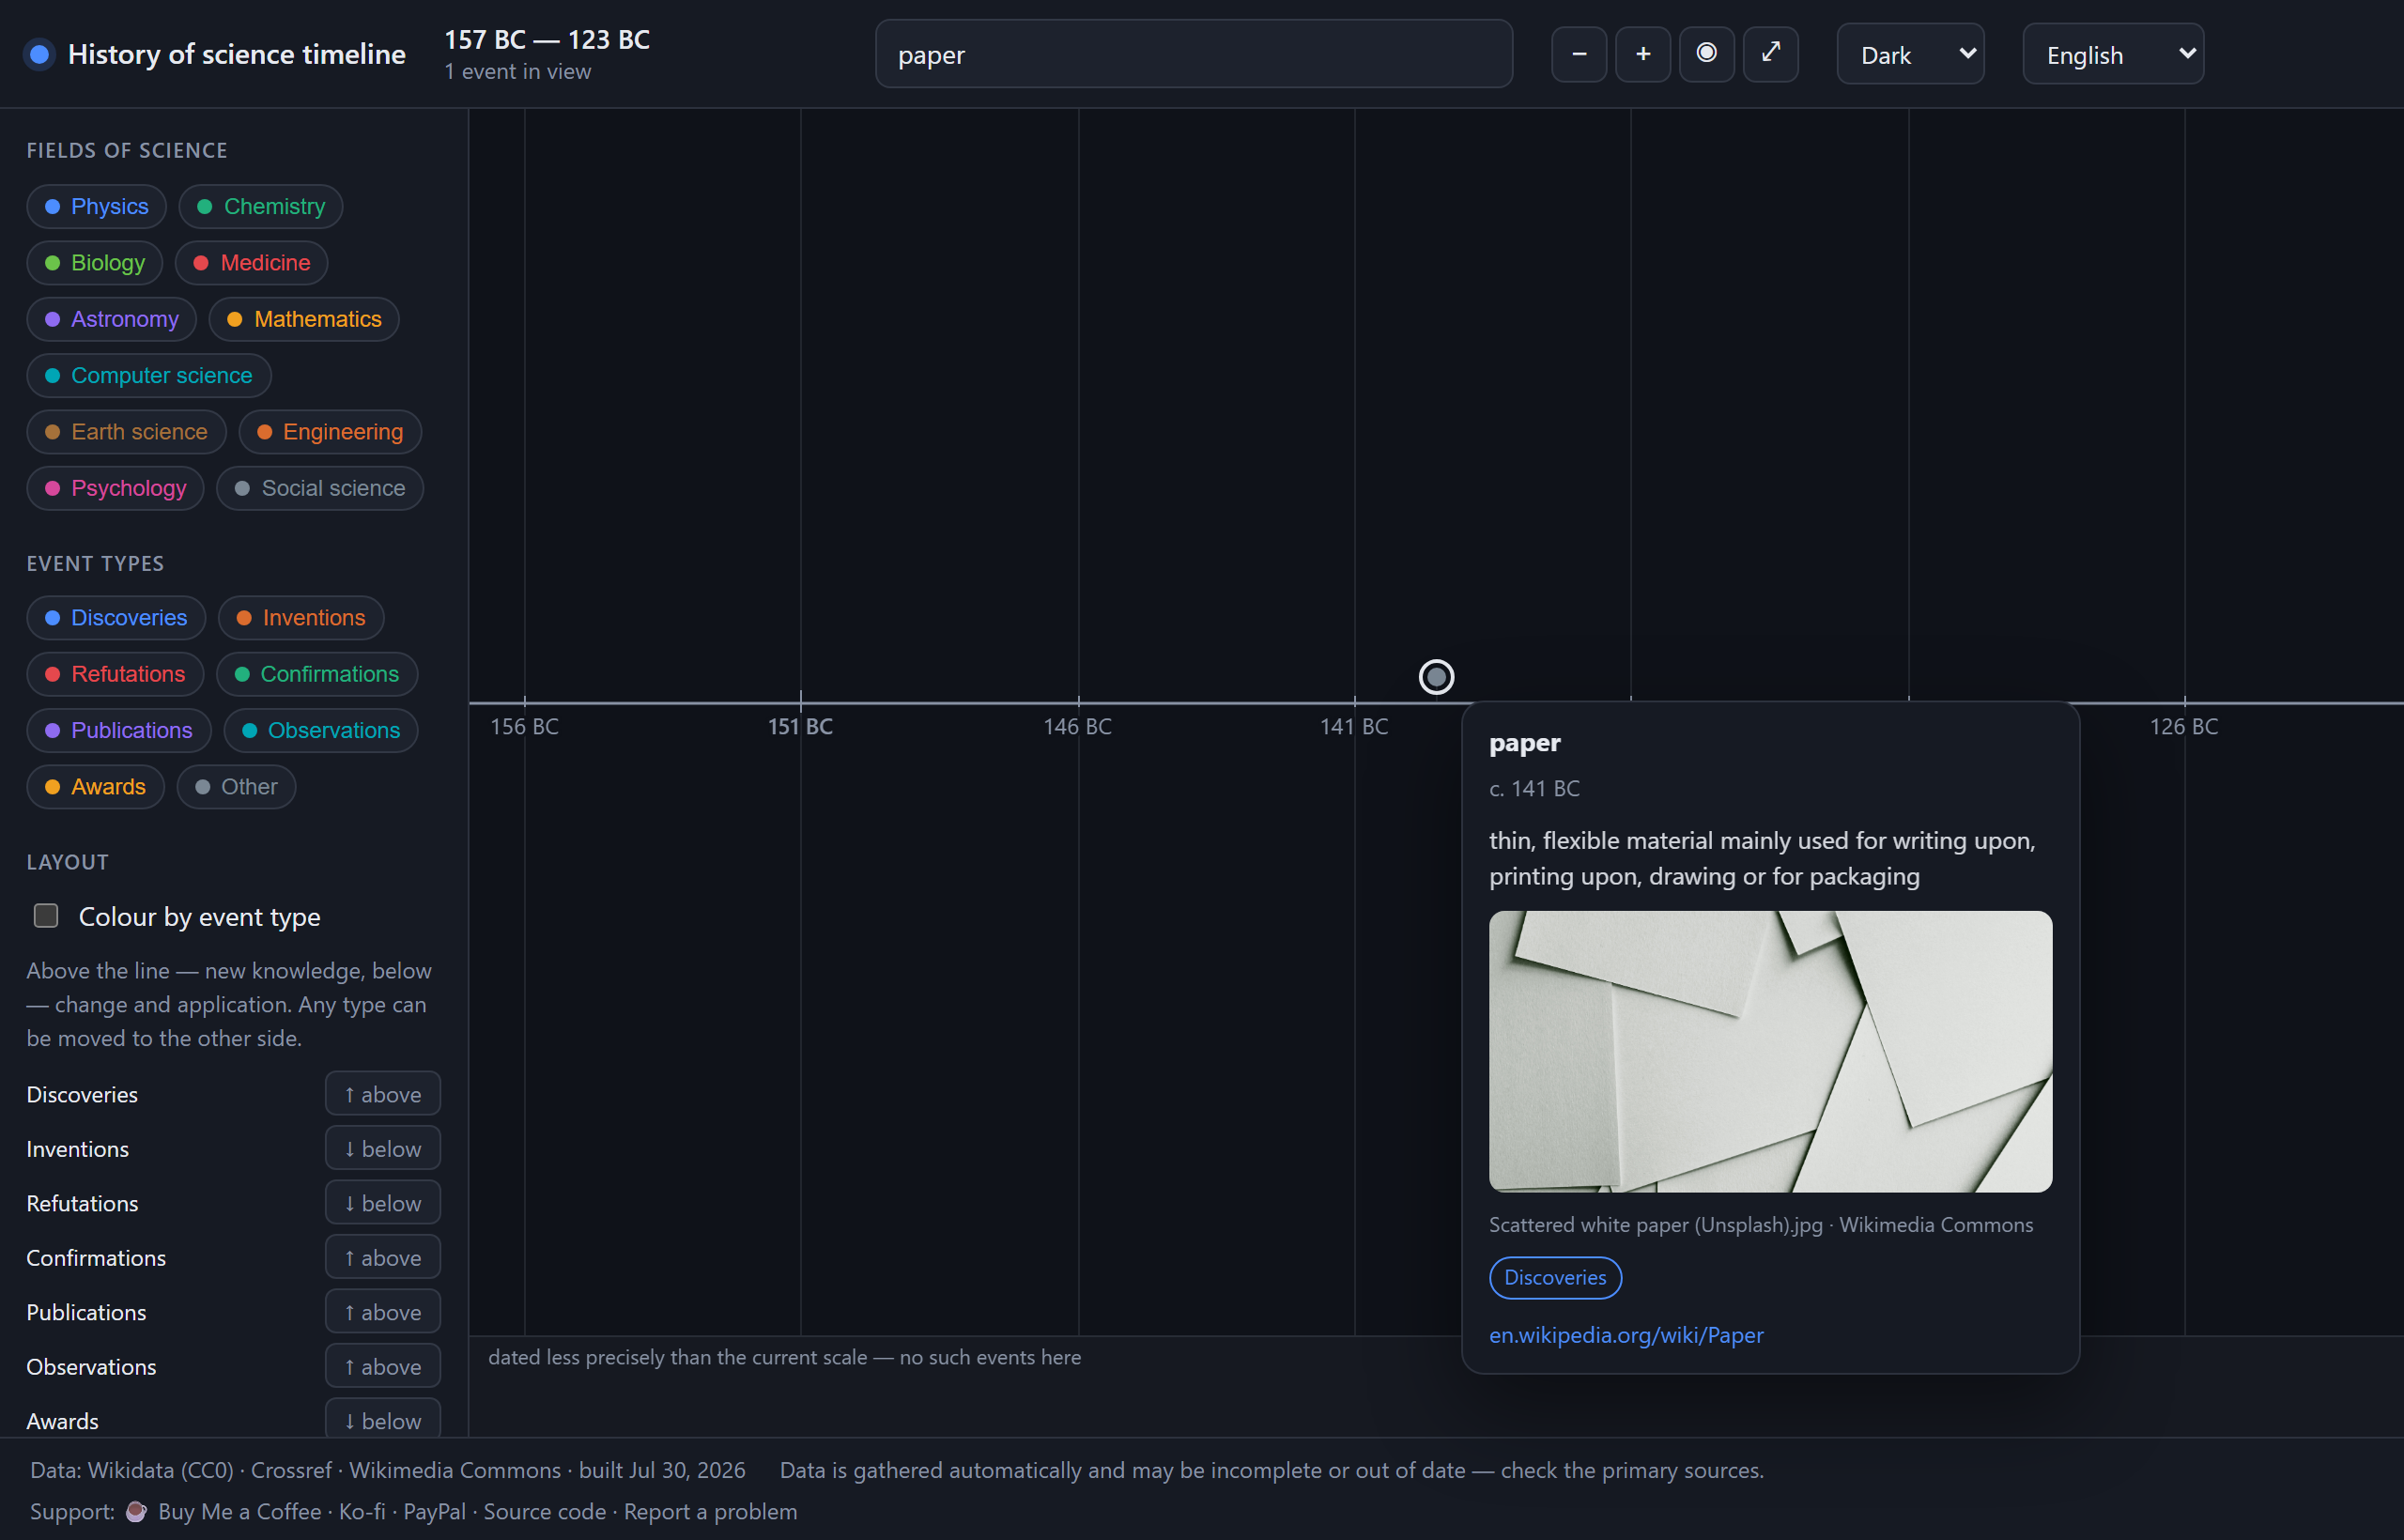Toggle the Computer science filter
The width and height of the screenshot is (2404, 1540).
pos(148,375)
